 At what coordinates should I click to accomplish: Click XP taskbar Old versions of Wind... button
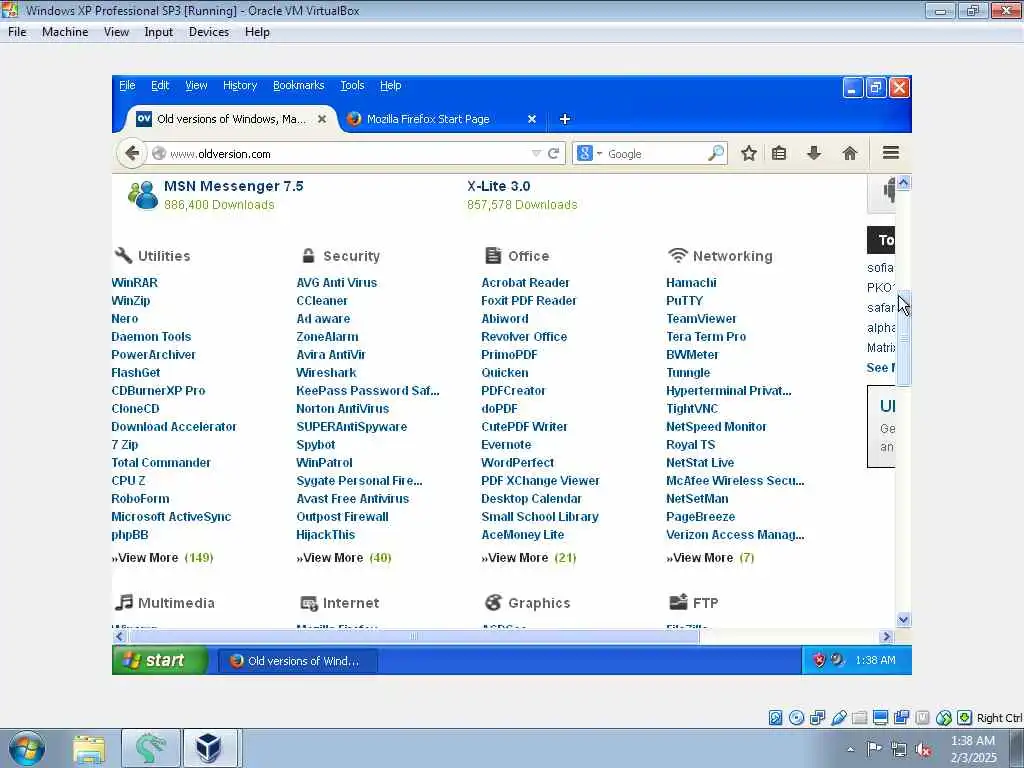[x=298, y=661]
